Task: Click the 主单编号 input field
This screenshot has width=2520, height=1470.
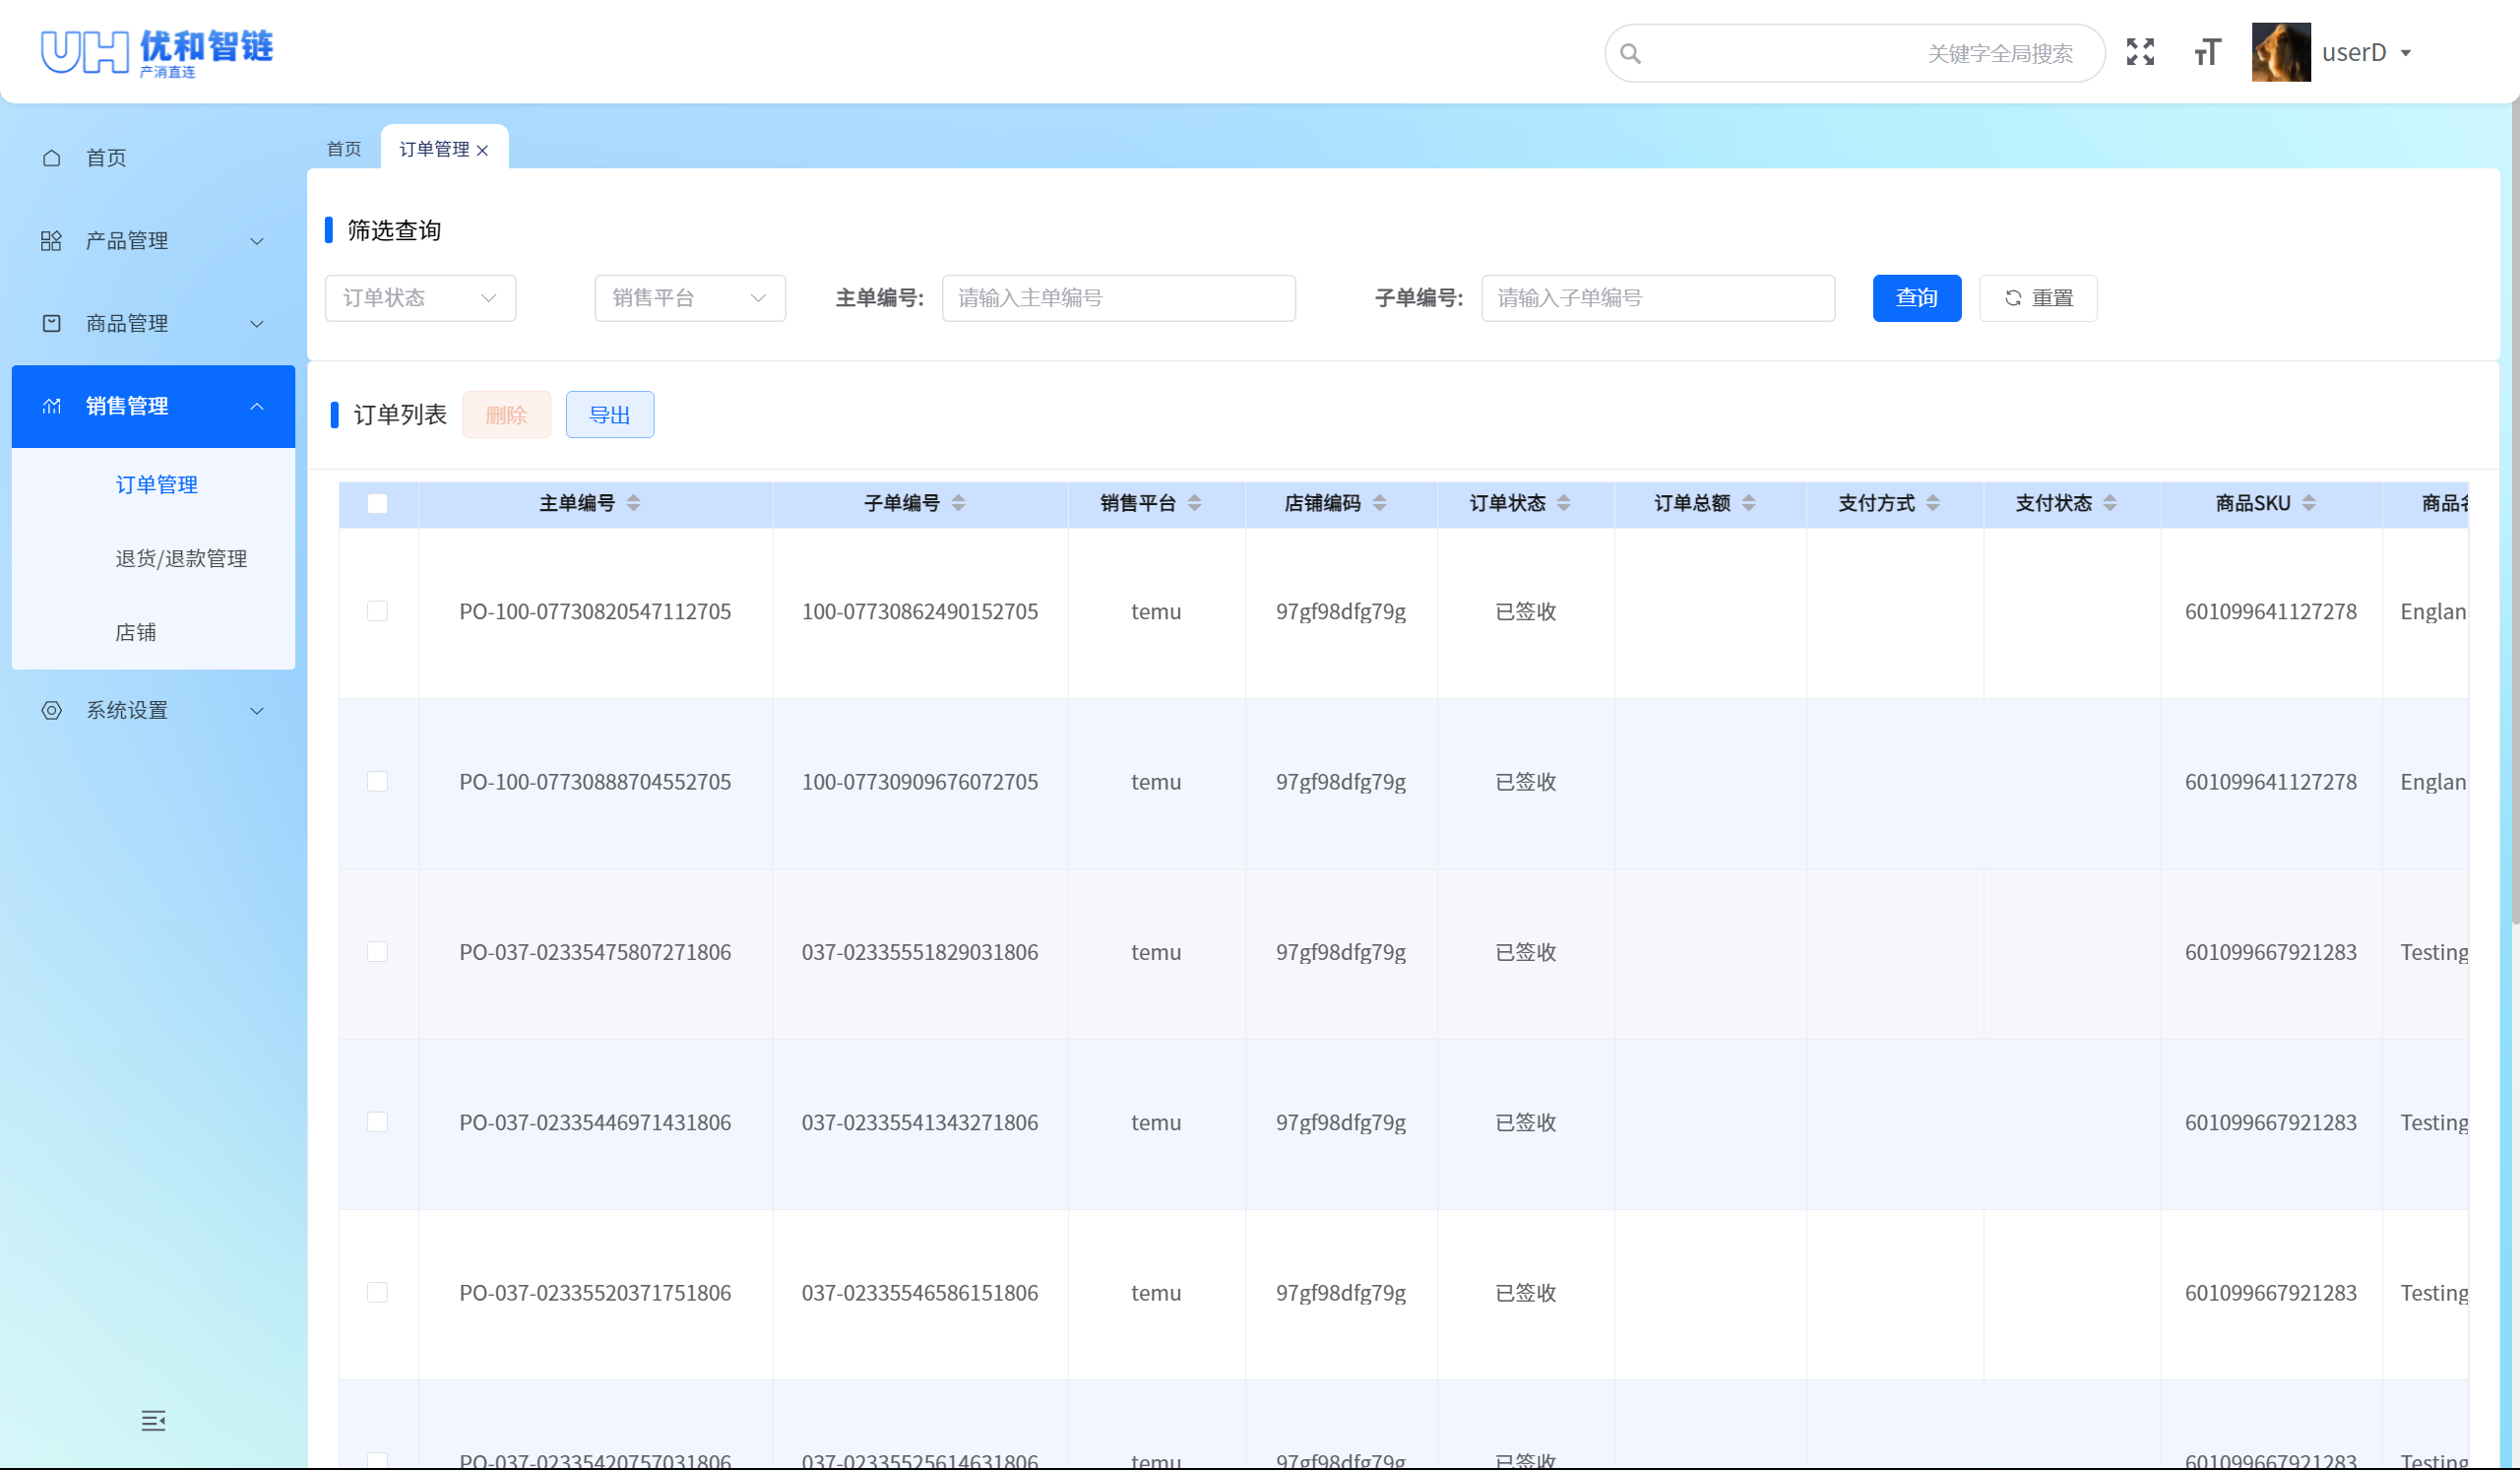Action: coord(1118,298)
